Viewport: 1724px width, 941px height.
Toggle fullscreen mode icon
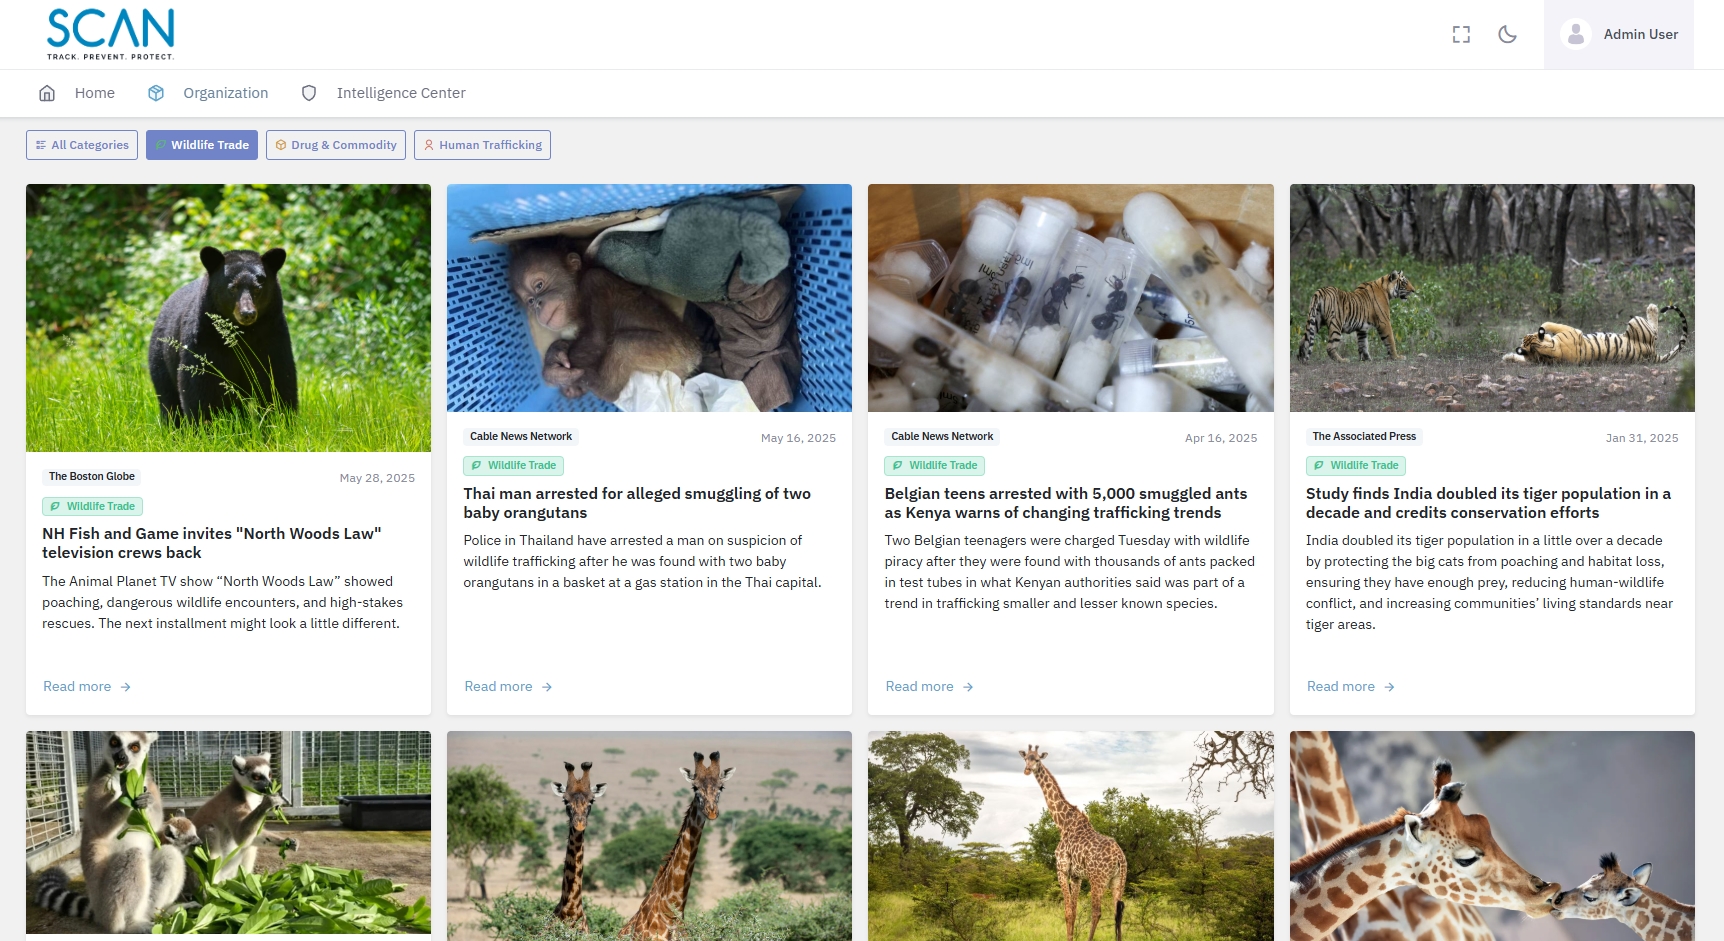(x=1461, y=35)
